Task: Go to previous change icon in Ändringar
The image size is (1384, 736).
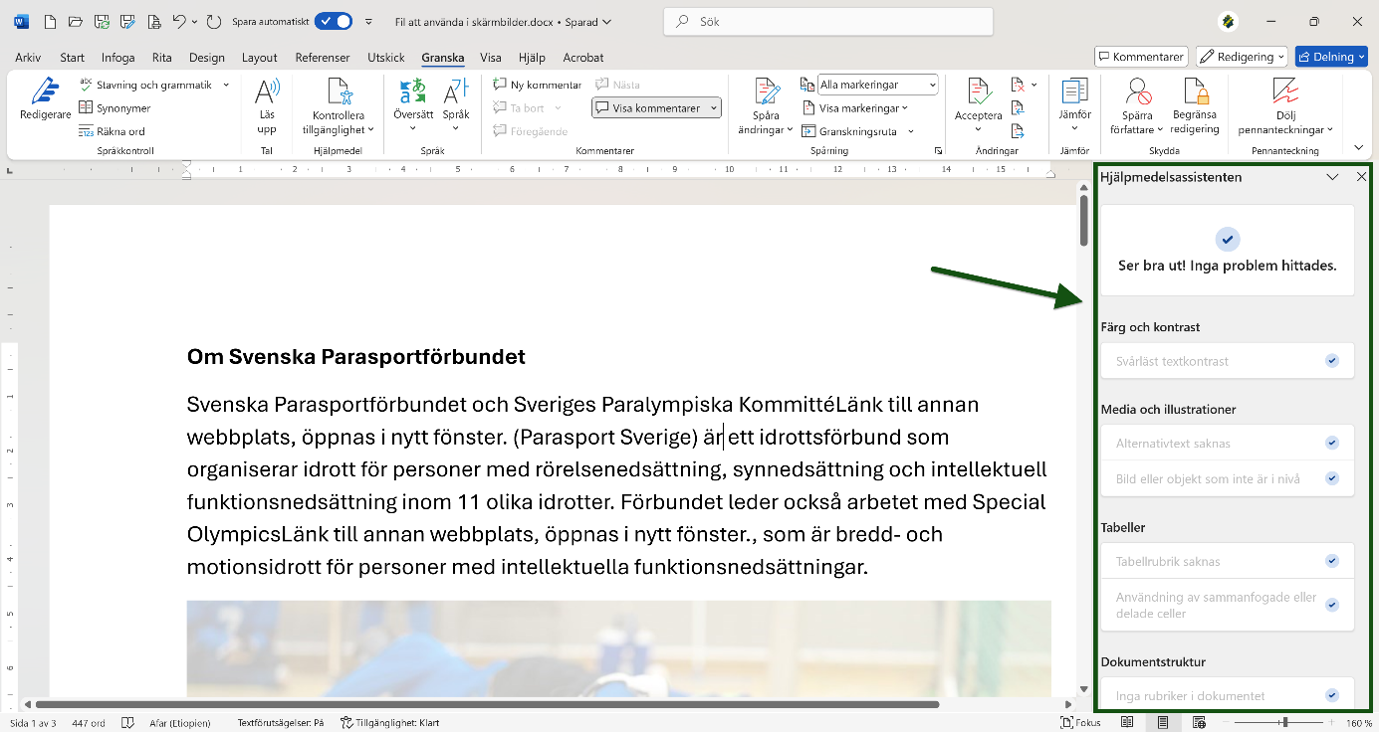Action: click(x=1018, y=108)
